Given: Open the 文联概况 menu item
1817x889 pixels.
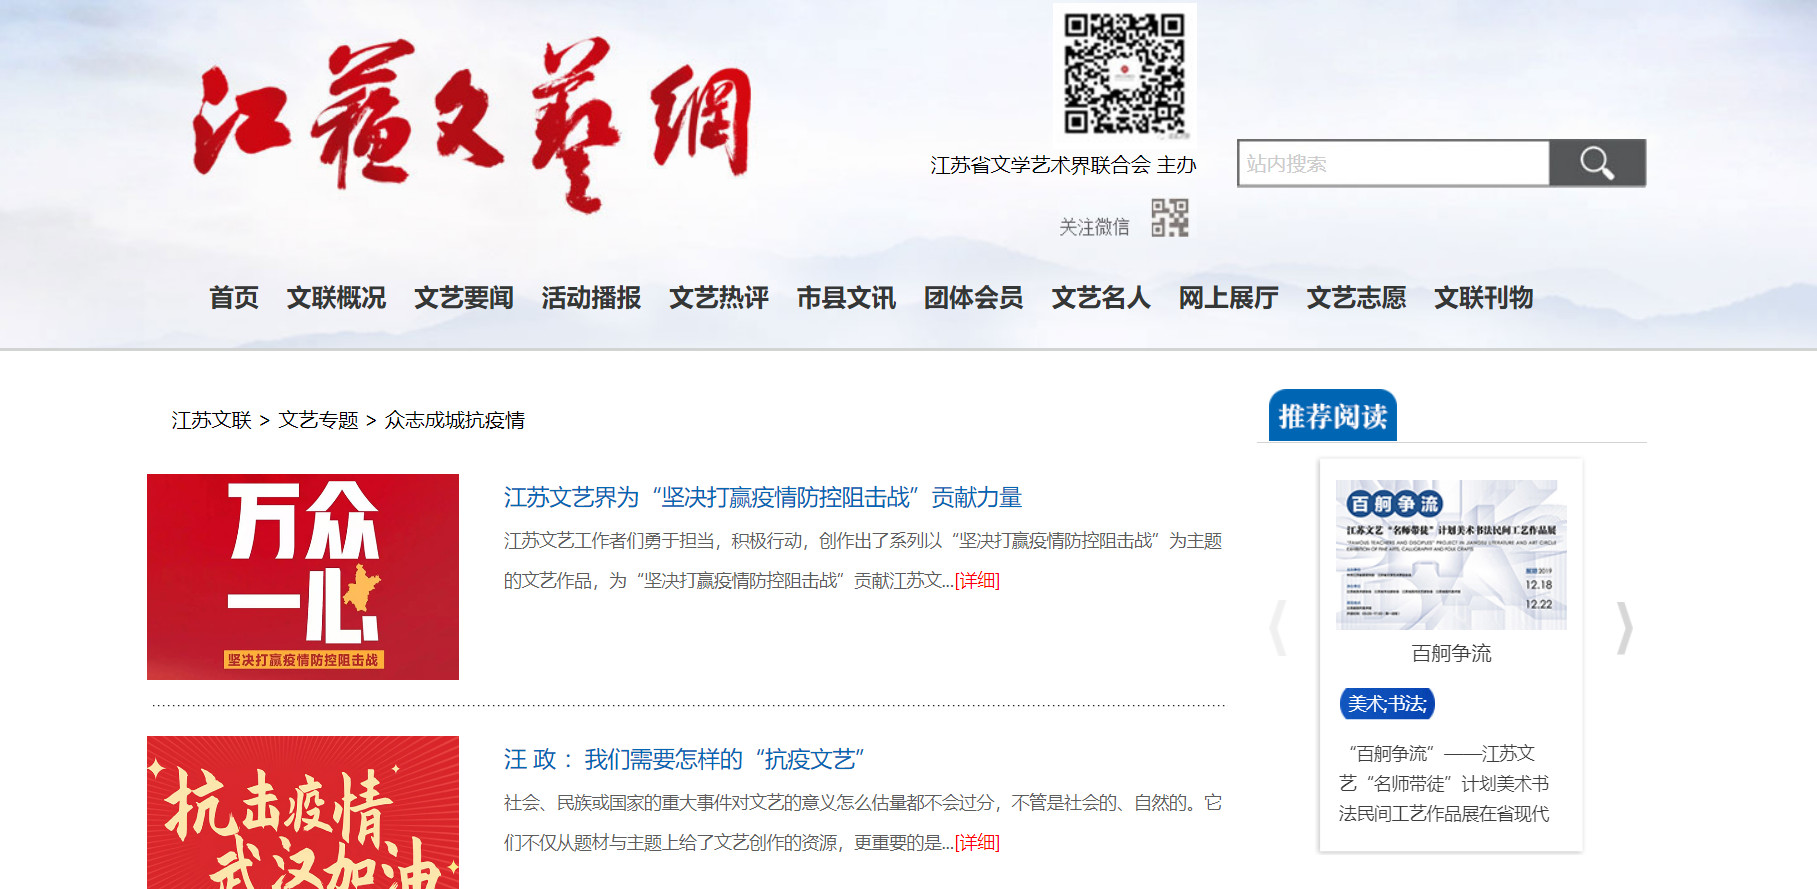Looking at the screenshot, I should (x=336, y=298).
